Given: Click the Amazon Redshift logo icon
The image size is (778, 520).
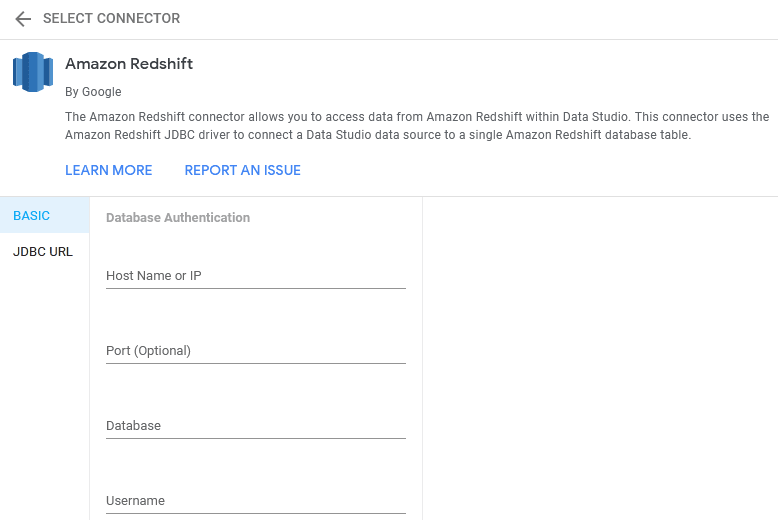Looking at the screenshot, I should [x=33, y=72].
